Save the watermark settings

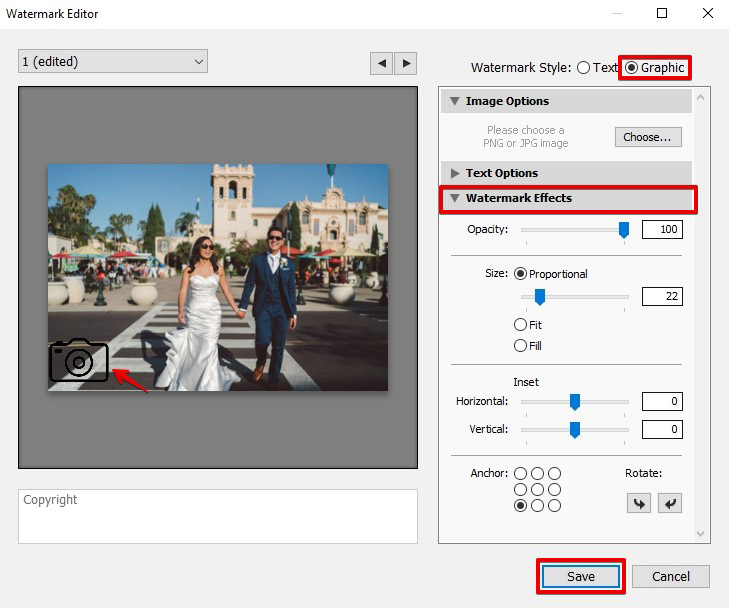coord(581,577)
